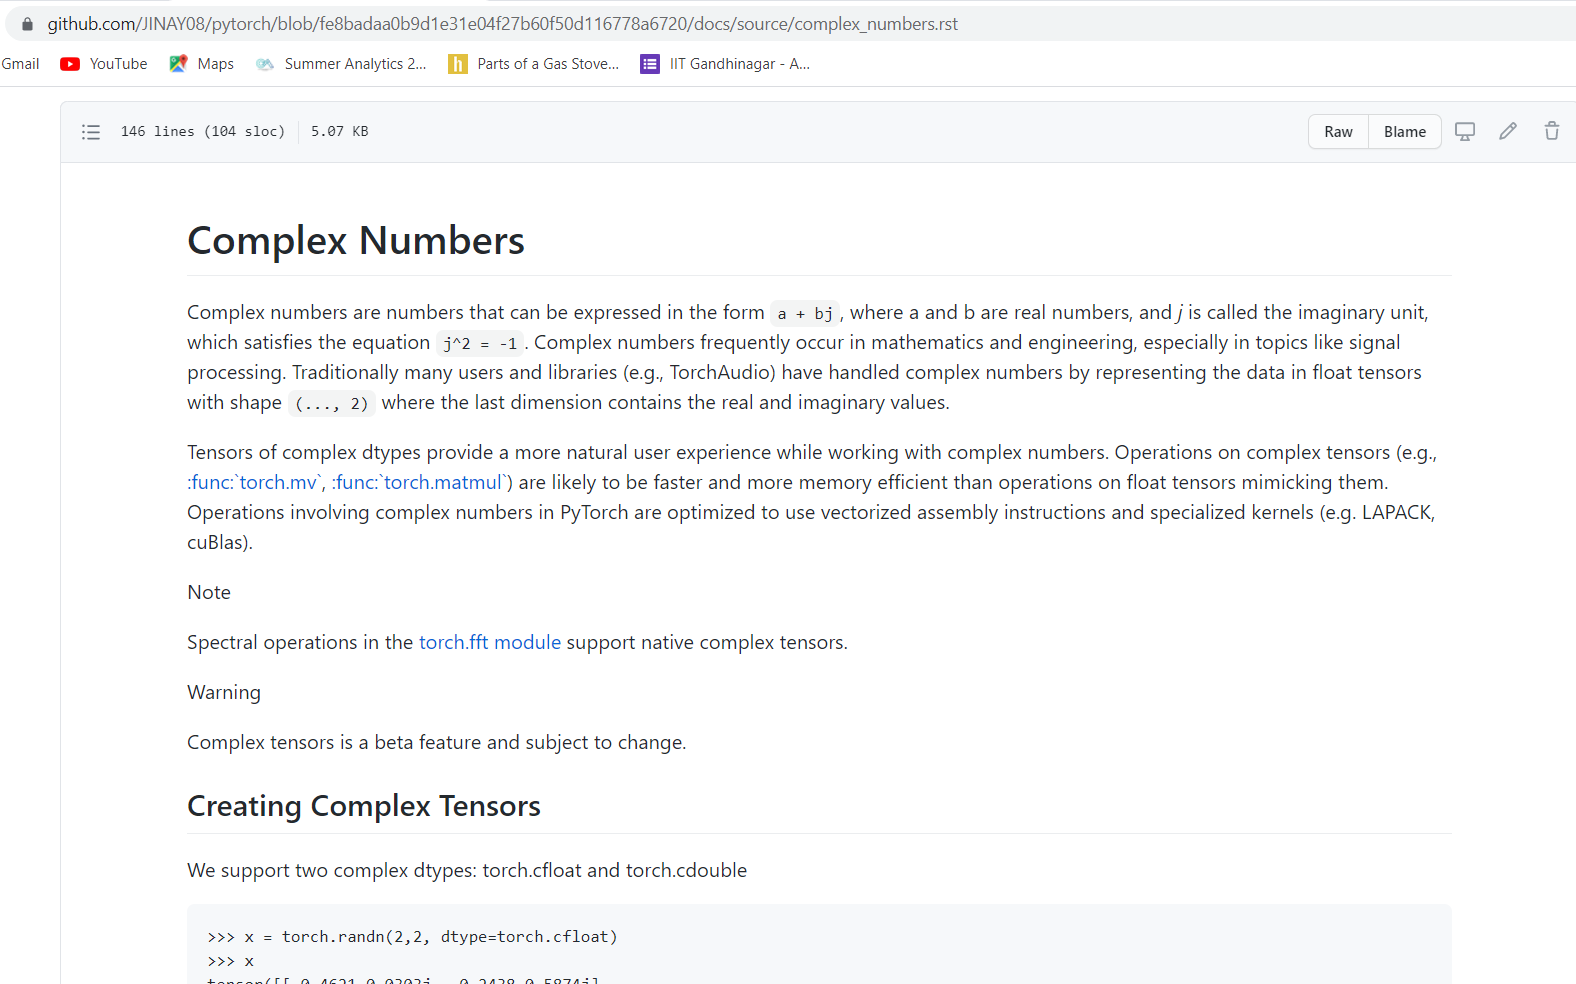The image size is (1576, 984).
Task: Open the torch.fft module link
Action: [490, 642]
